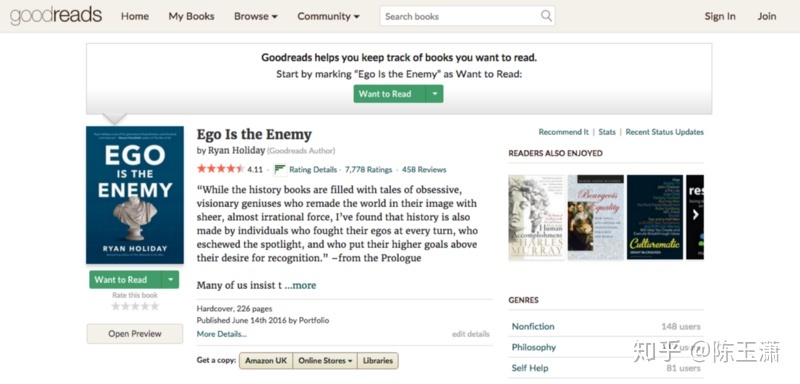Open the Ego Is the Enemy cover

click(135, 195)
